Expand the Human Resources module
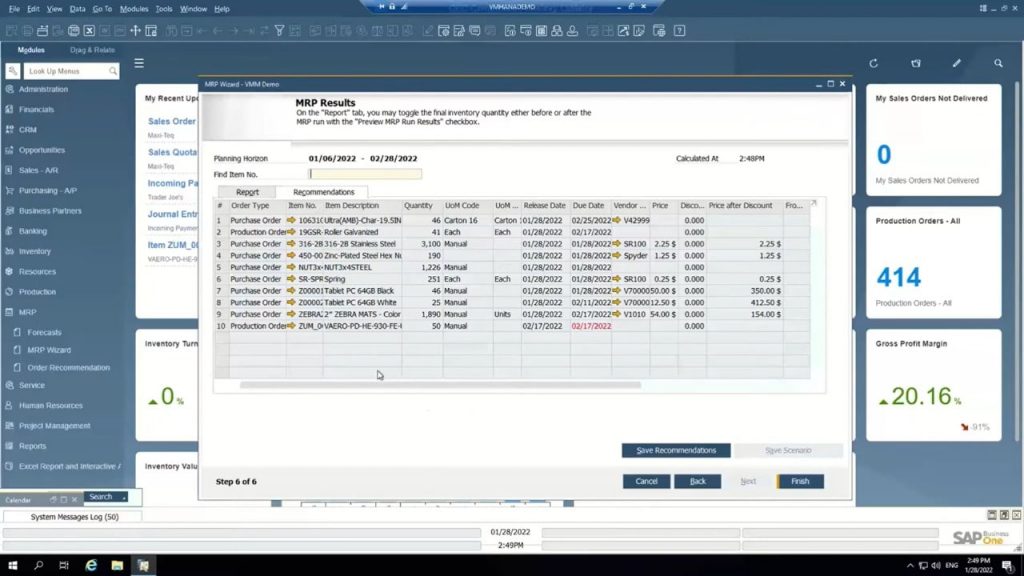The image size is (1024, 576). click(50, 405)
